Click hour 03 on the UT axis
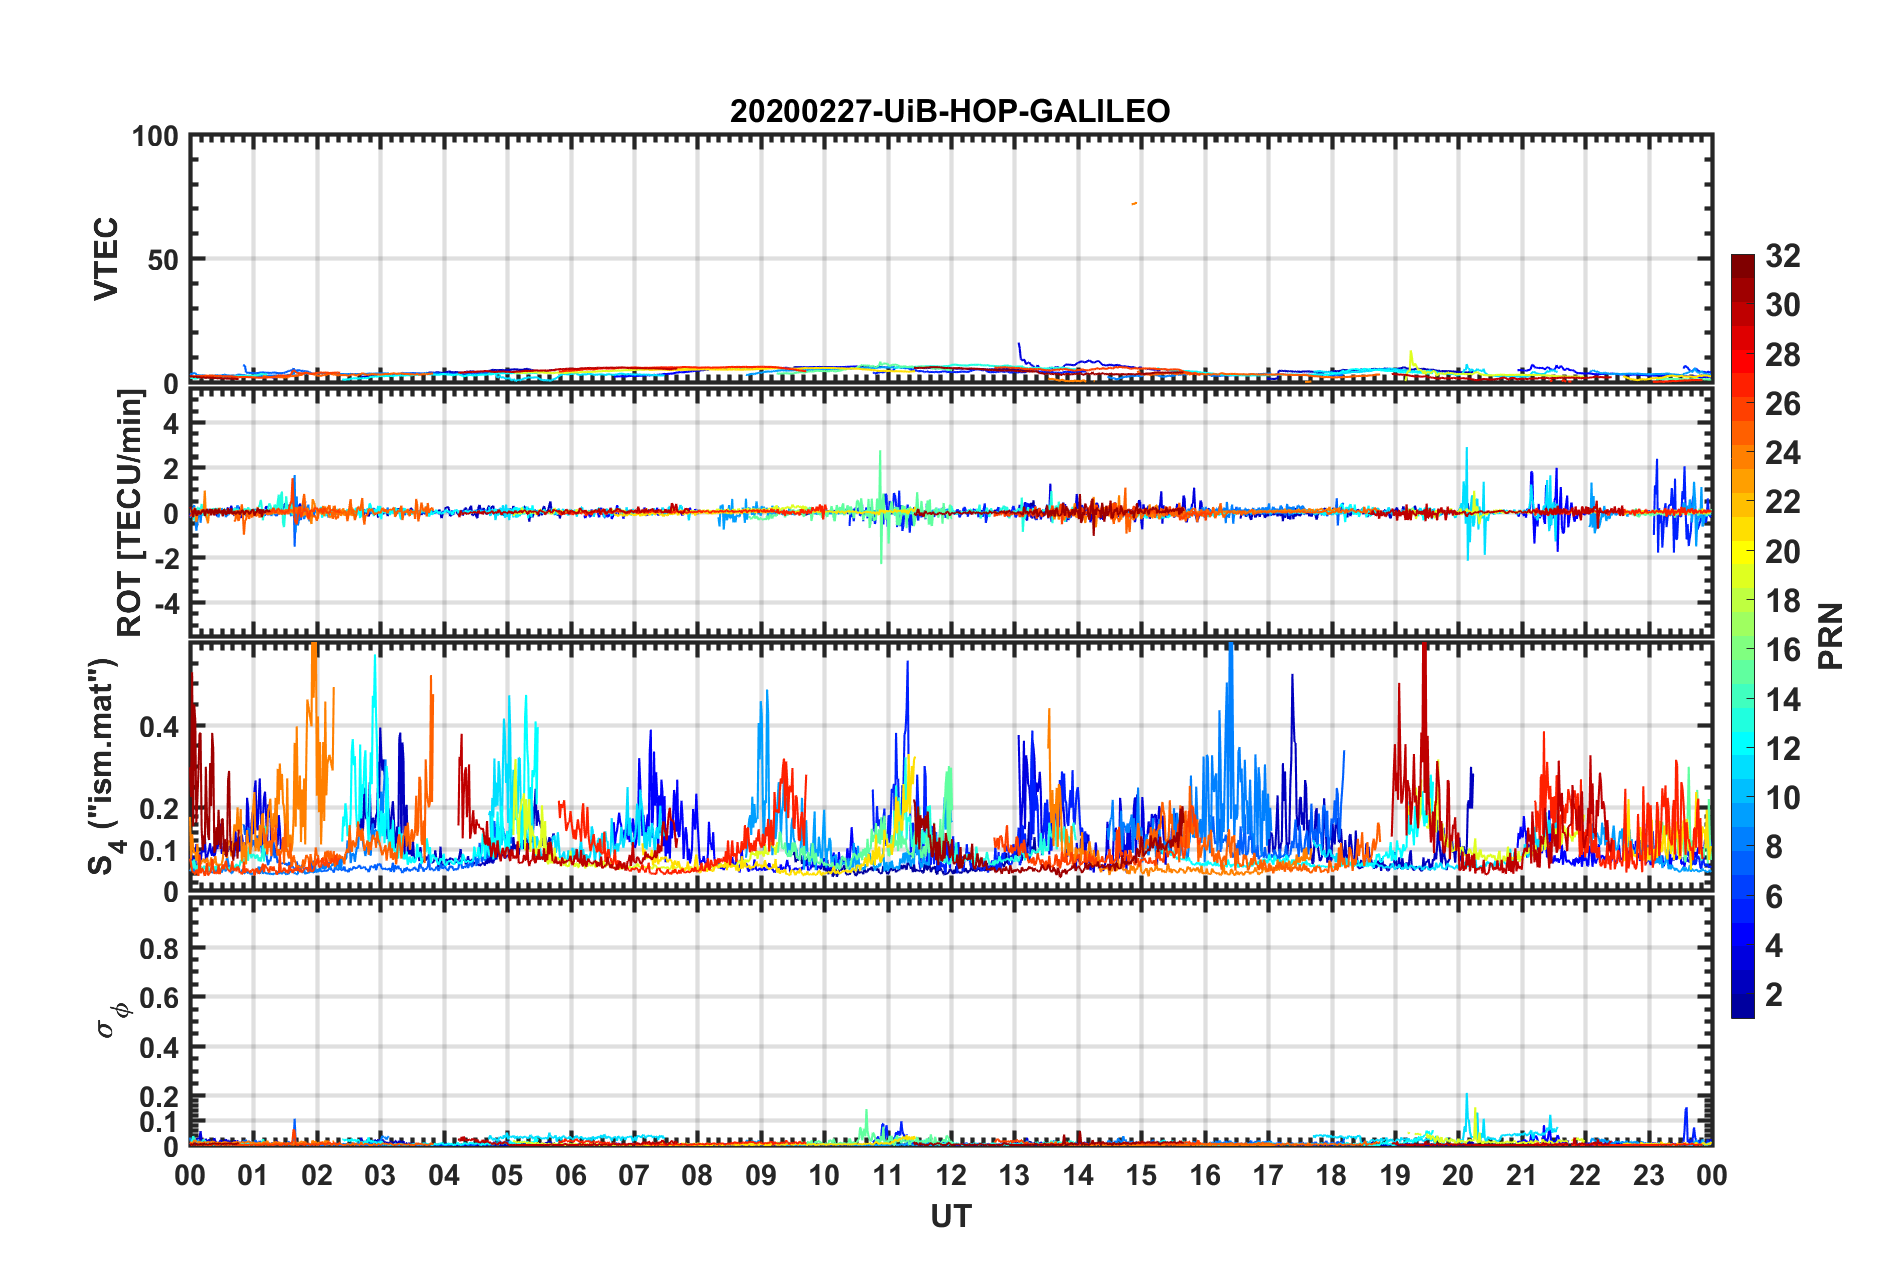Viewport: 1902px width, 1272px height. [380, 1175]
